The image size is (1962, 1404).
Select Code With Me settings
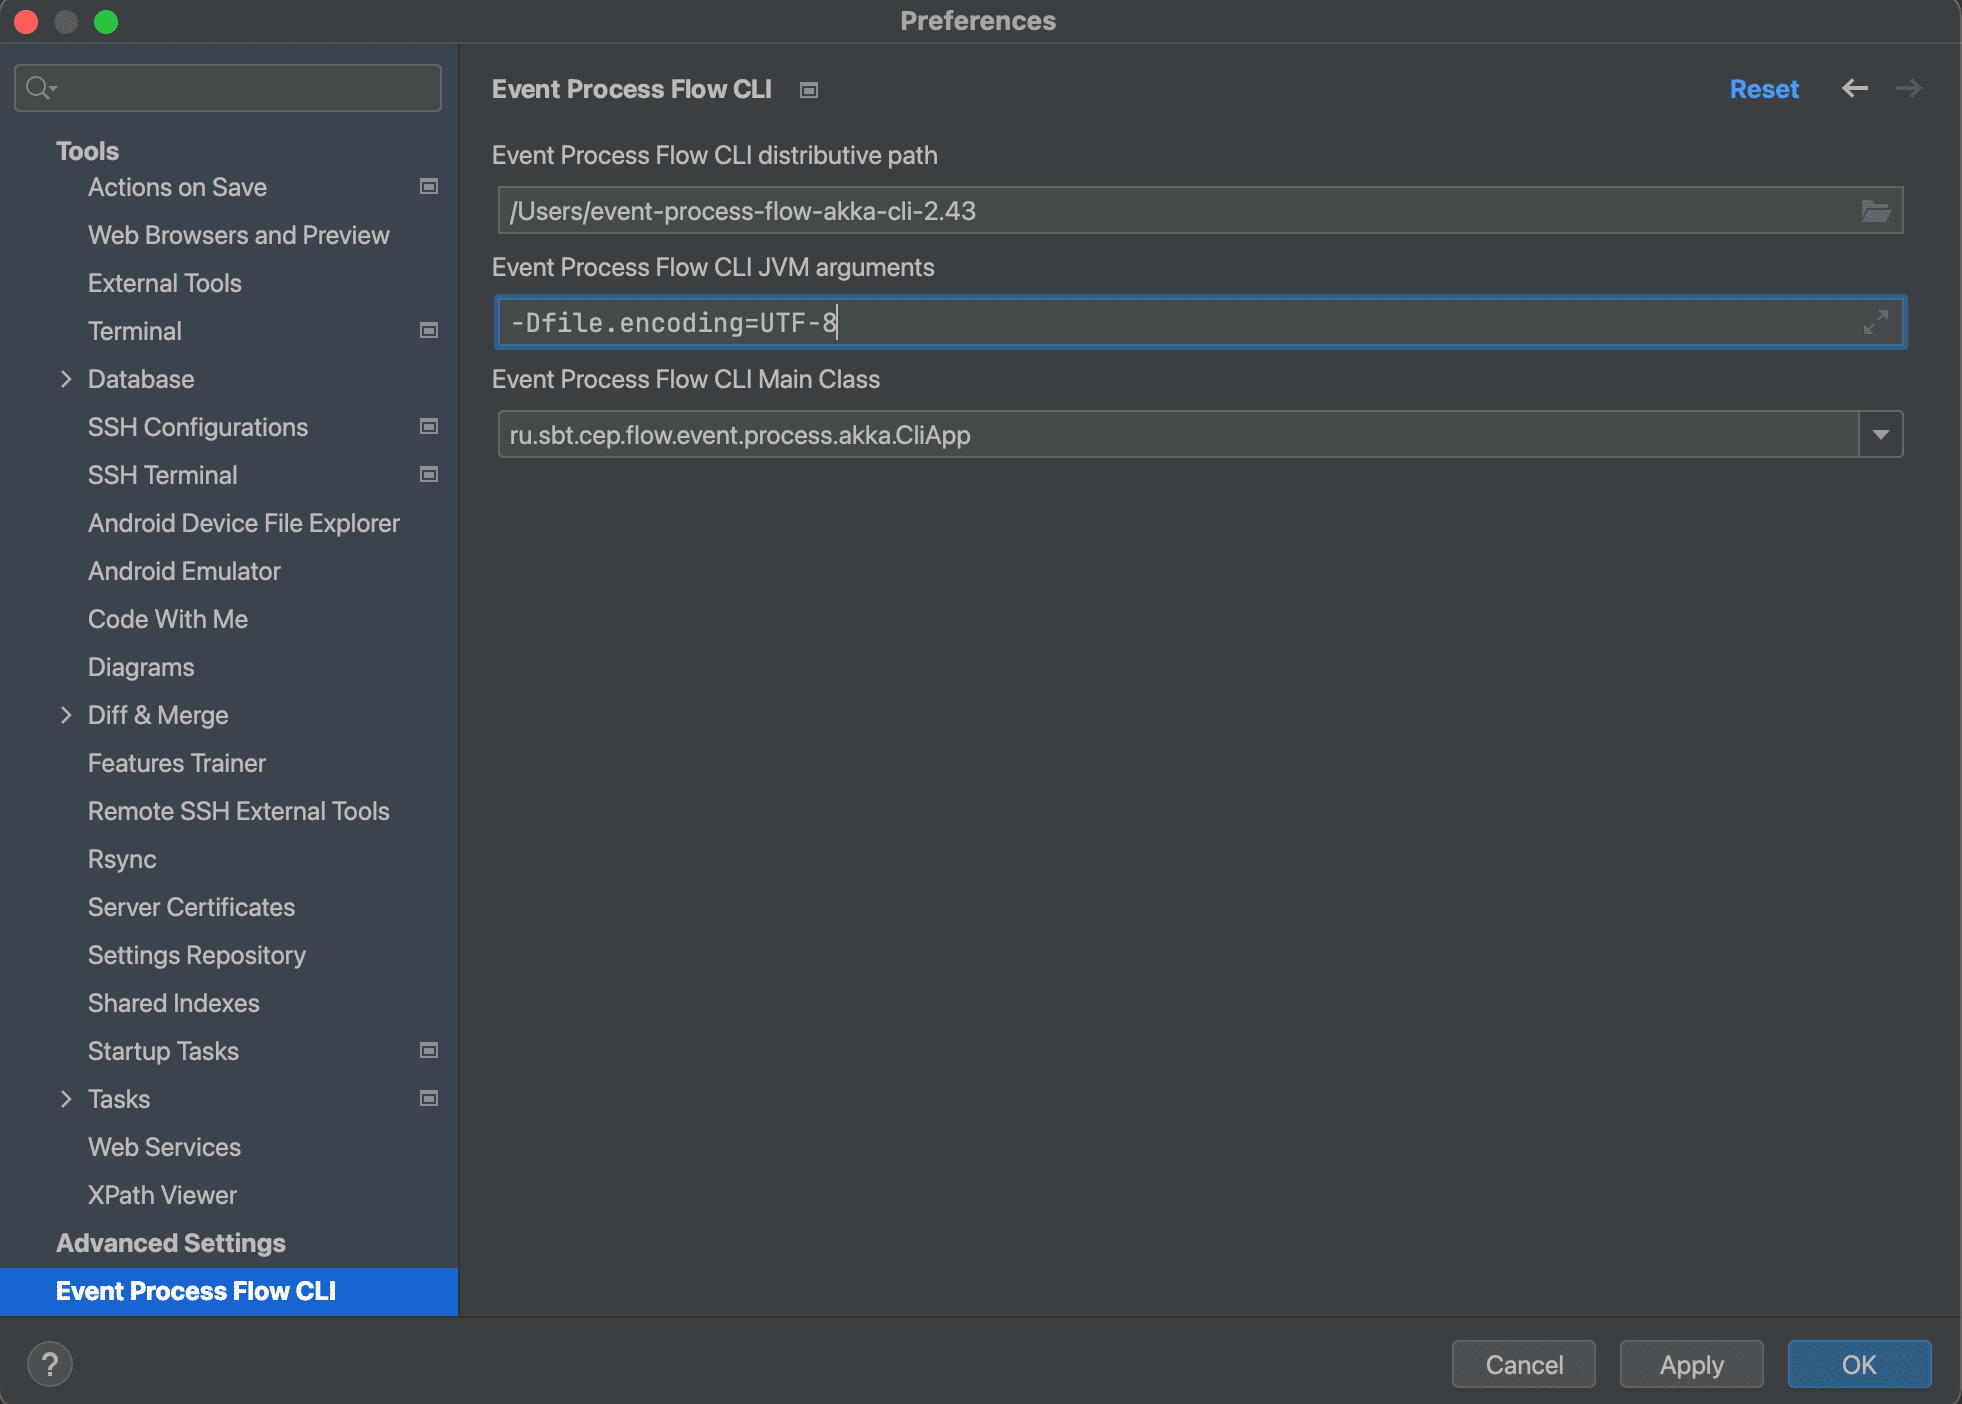(167, 619)
